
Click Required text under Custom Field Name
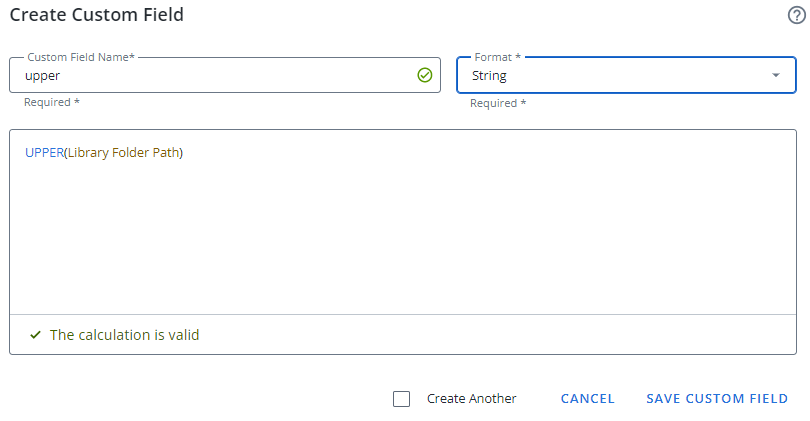tap(52, 103)
